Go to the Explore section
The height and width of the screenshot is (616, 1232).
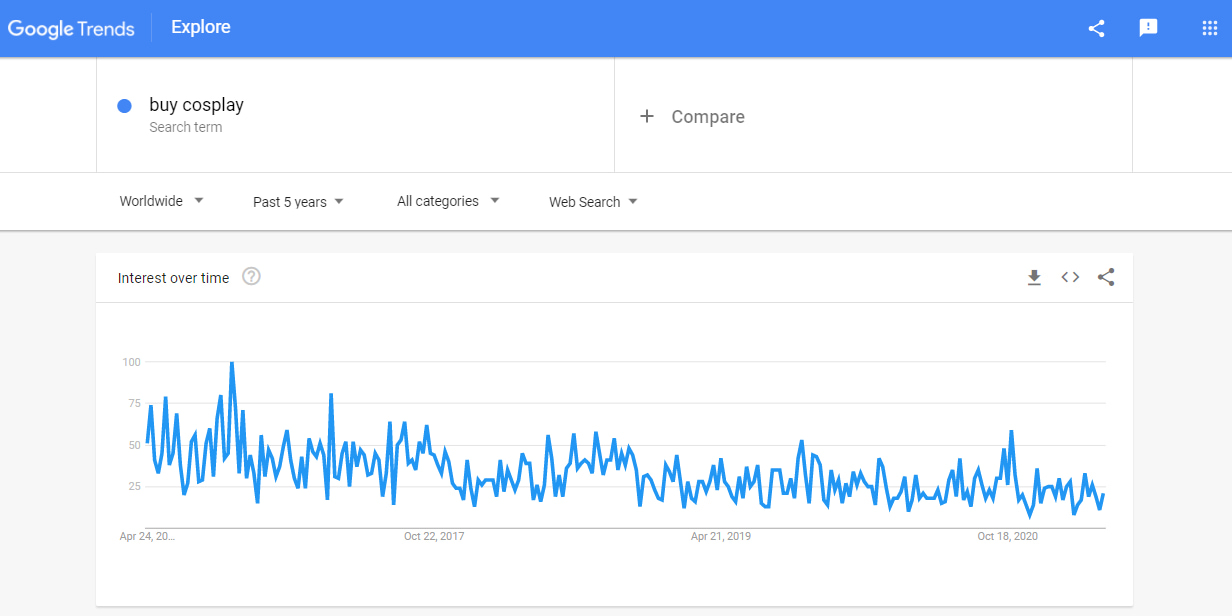(201, 27)
